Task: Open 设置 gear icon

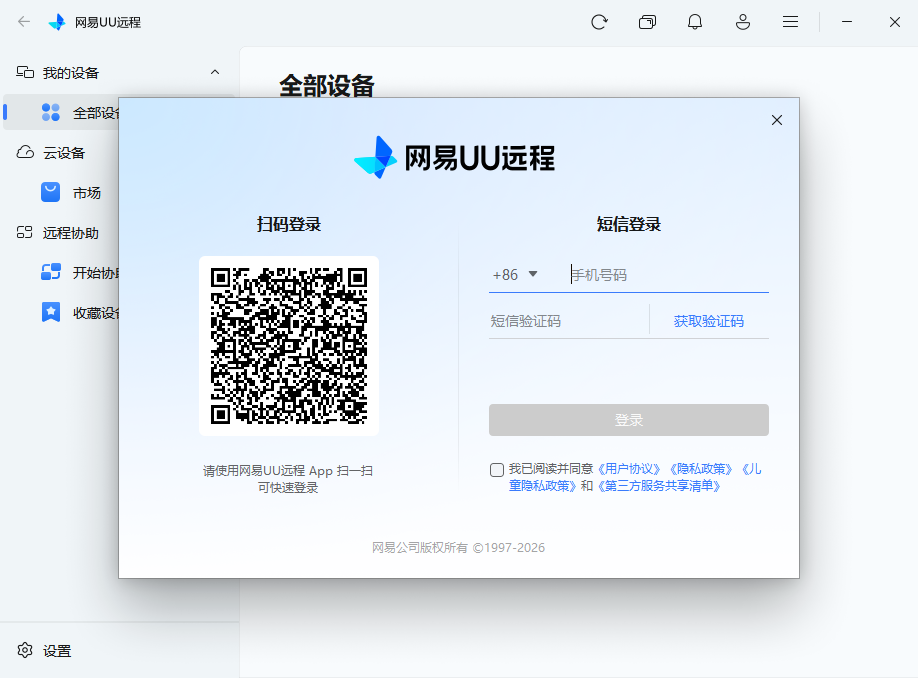Action: (x=25, y=650)
